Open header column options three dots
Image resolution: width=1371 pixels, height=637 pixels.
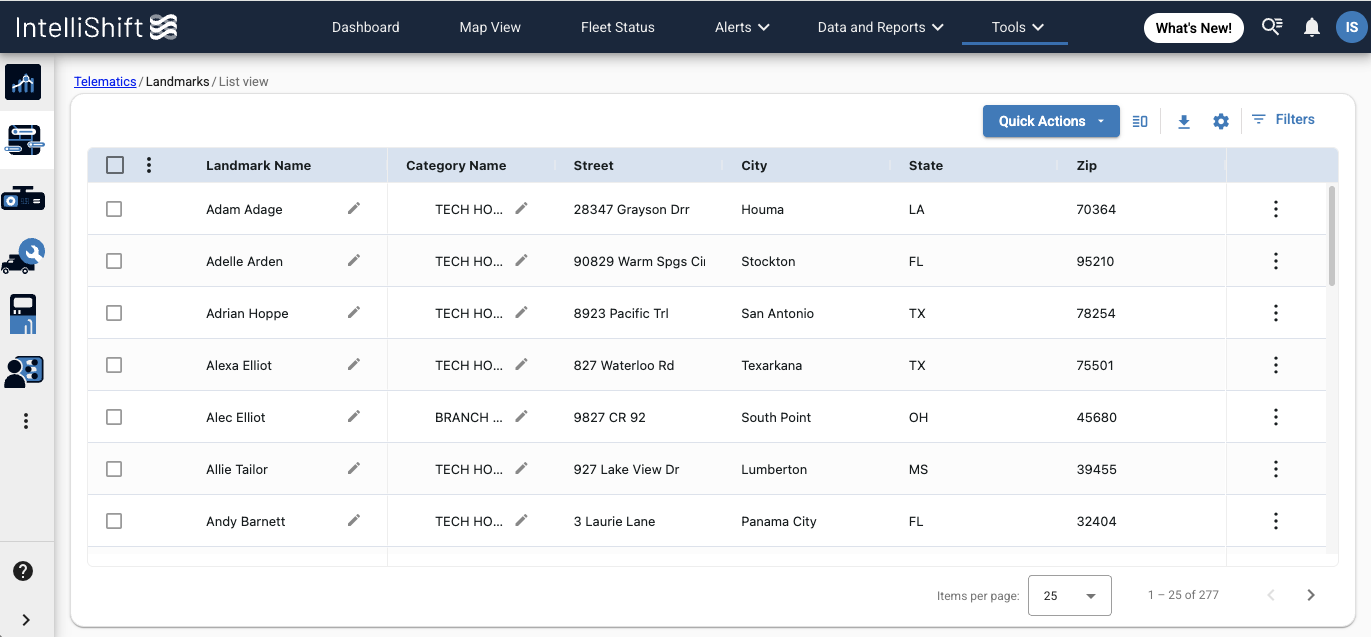click(149, 165)
